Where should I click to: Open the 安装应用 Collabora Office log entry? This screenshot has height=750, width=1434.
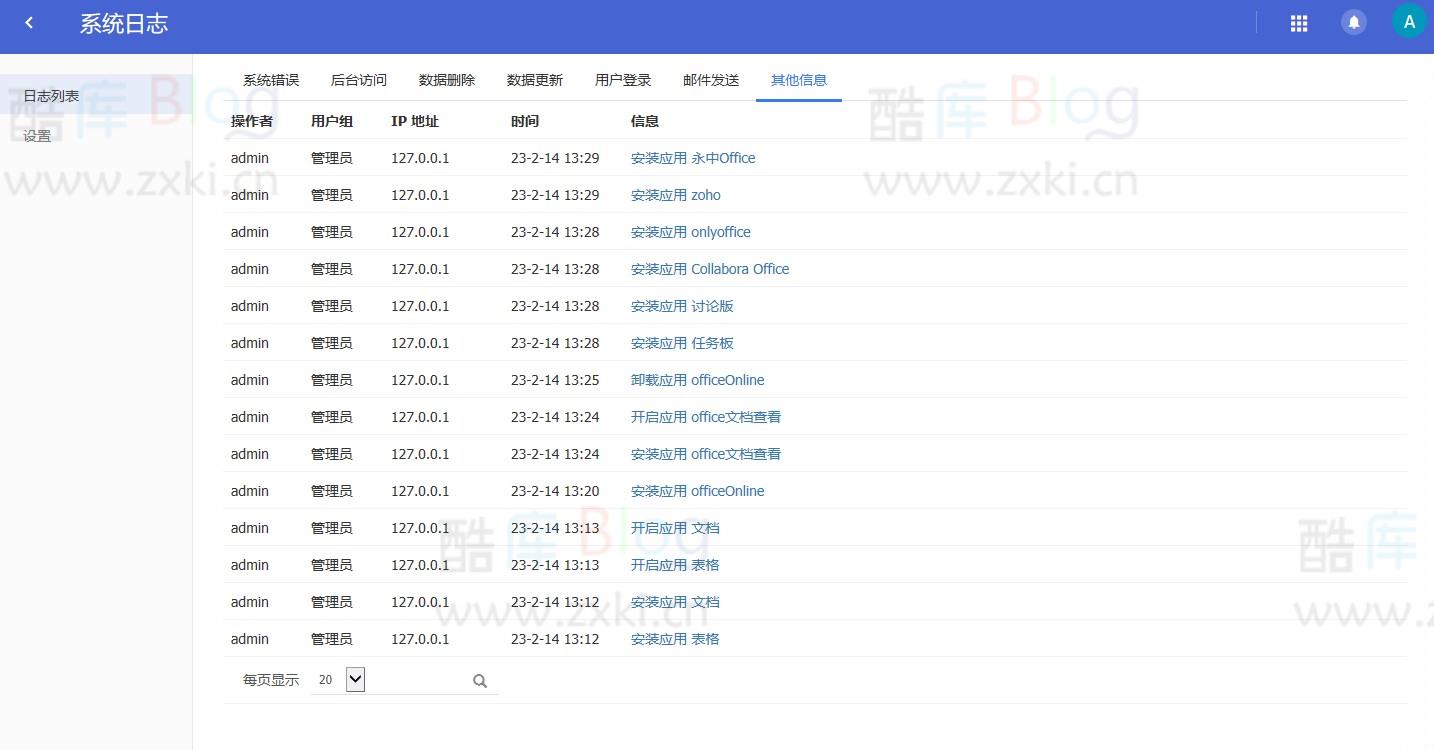(x=709, y=269)
